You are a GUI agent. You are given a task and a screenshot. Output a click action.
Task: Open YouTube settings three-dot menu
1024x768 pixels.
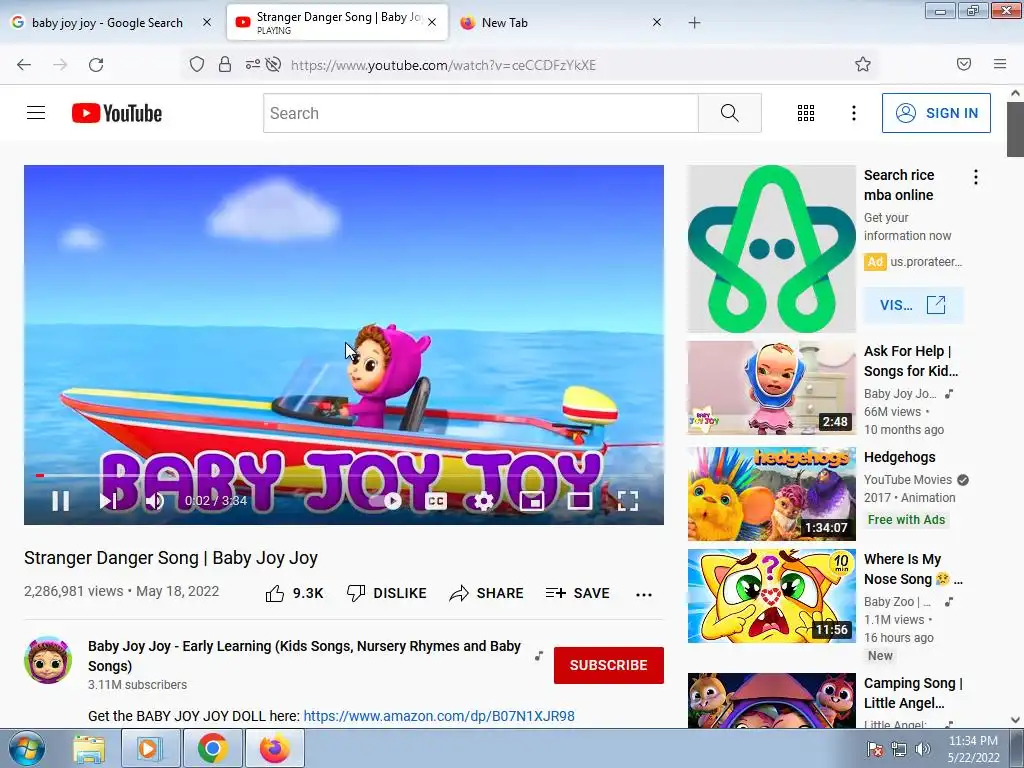coord(854,113)
